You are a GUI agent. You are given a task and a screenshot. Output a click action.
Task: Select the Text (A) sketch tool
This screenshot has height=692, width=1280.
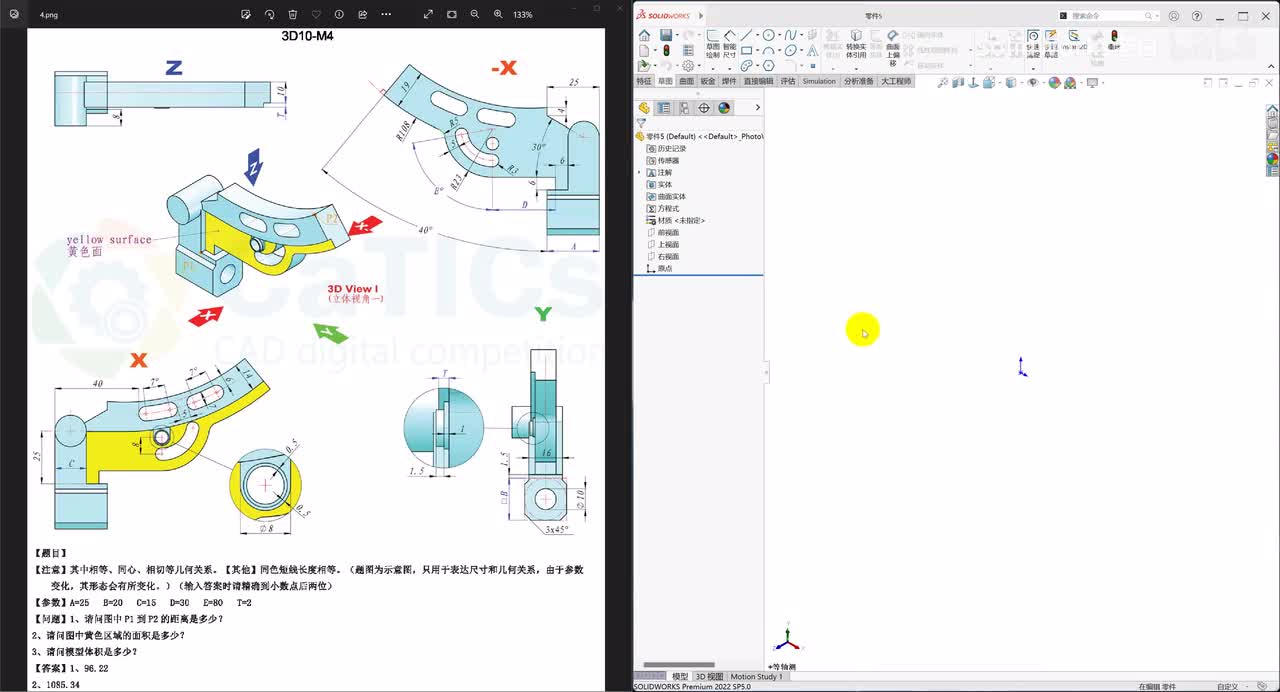812,50
